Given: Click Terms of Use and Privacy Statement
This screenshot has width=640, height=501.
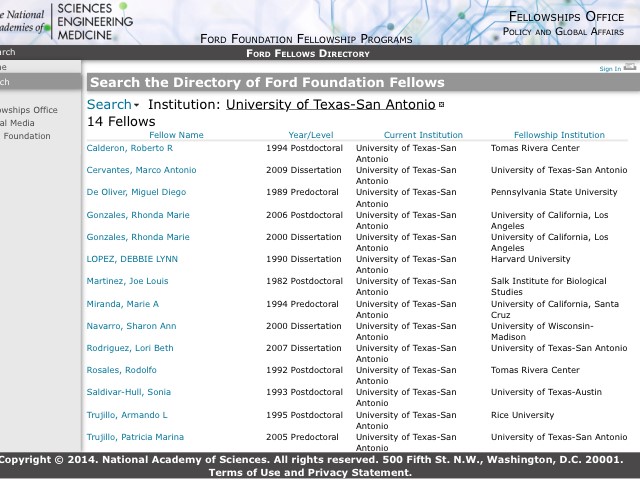Looking at the screenshot, I should [310, 472].
